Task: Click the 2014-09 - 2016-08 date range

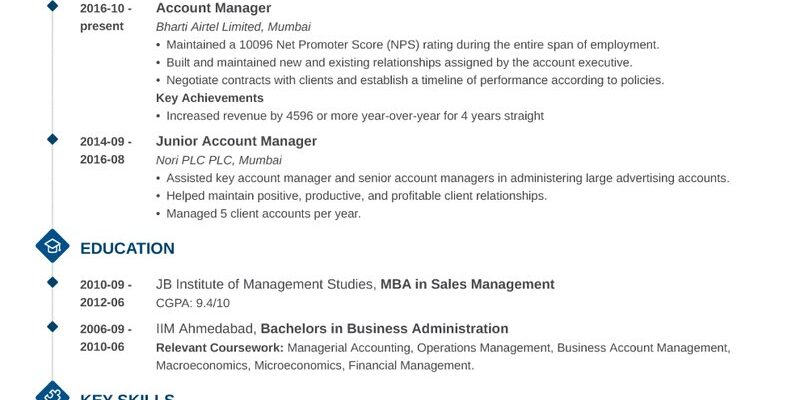Action: pyautogui.click(x=106, y=151)
